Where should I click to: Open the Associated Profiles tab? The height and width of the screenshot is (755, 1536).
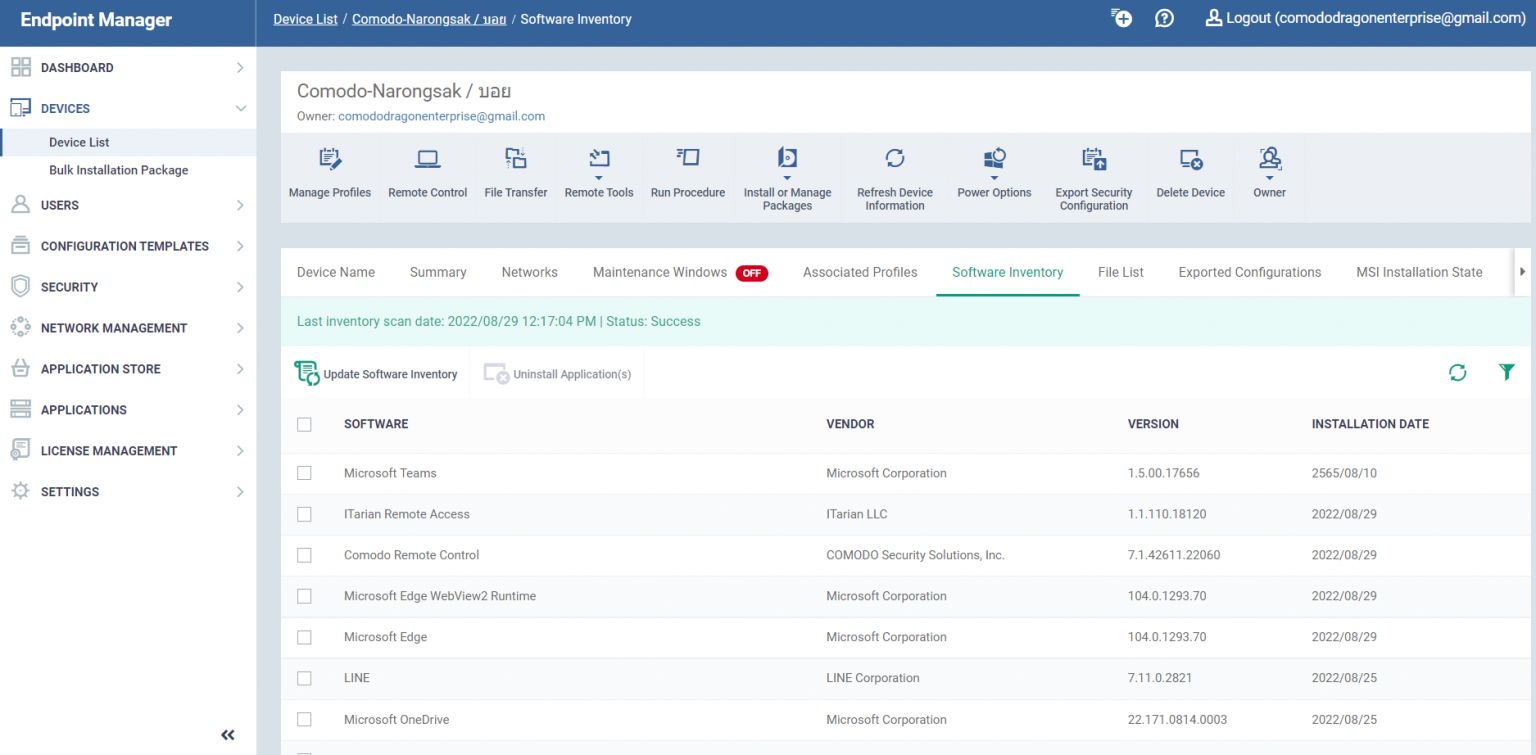pos(860,272)
